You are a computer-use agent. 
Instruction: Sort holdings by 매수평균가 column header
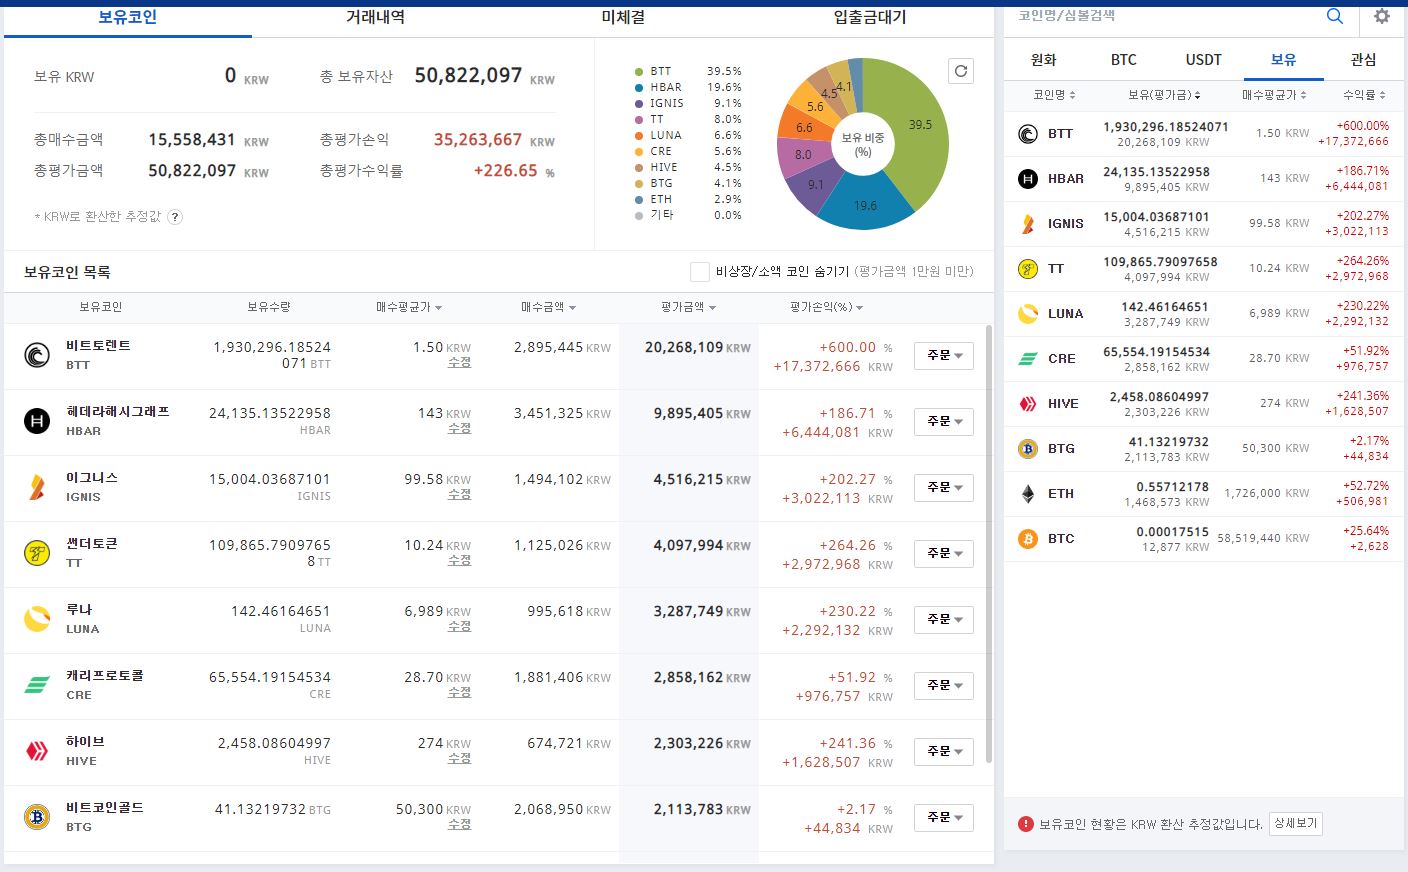tap(409, 307)
